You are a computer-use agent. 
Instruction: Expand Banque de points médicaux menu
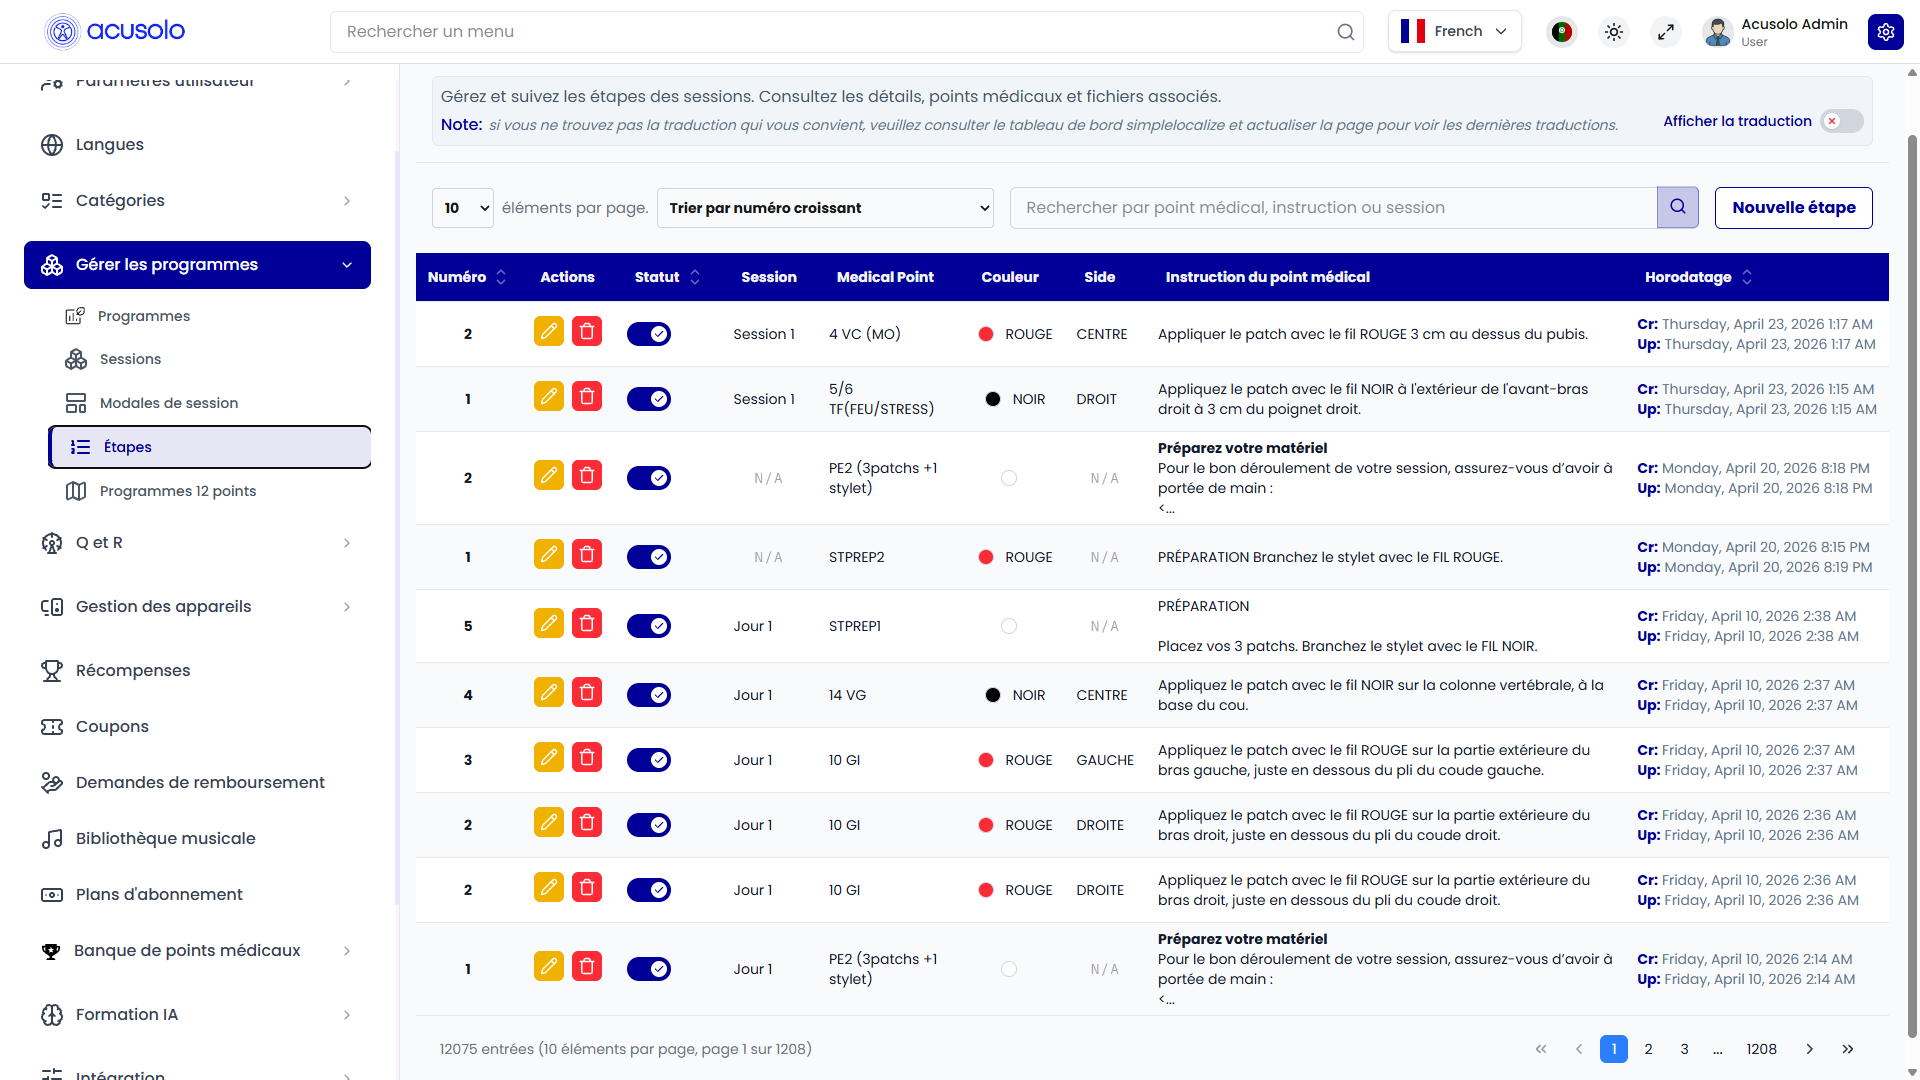pyautogui.click(x=197, y=951)
